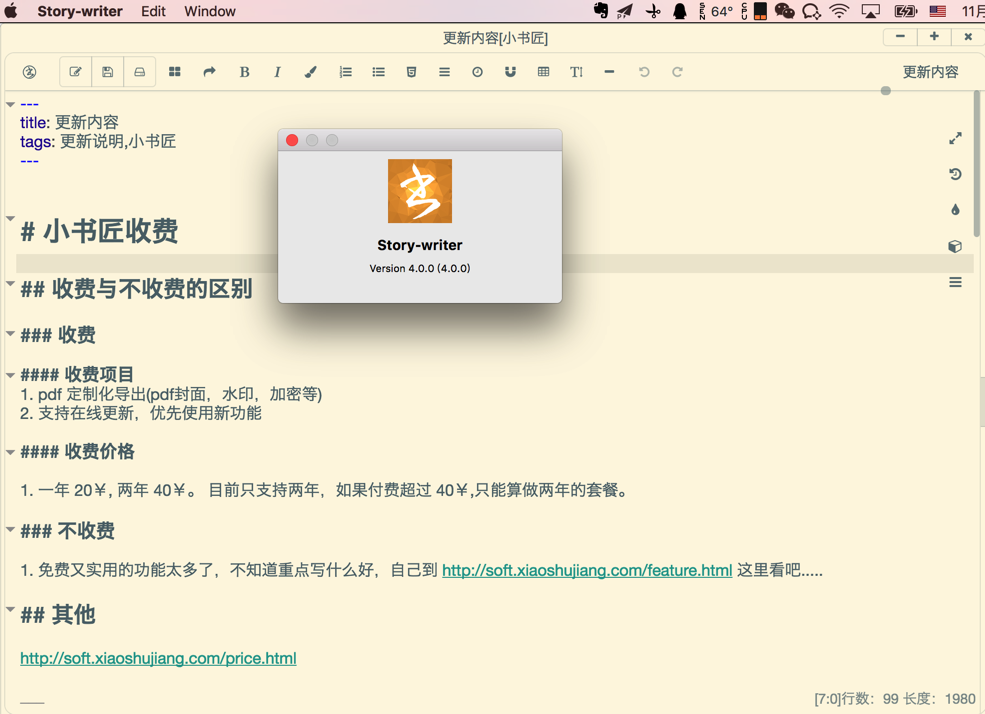Click the line '2. 支持在线更新'

pos(141,413)
